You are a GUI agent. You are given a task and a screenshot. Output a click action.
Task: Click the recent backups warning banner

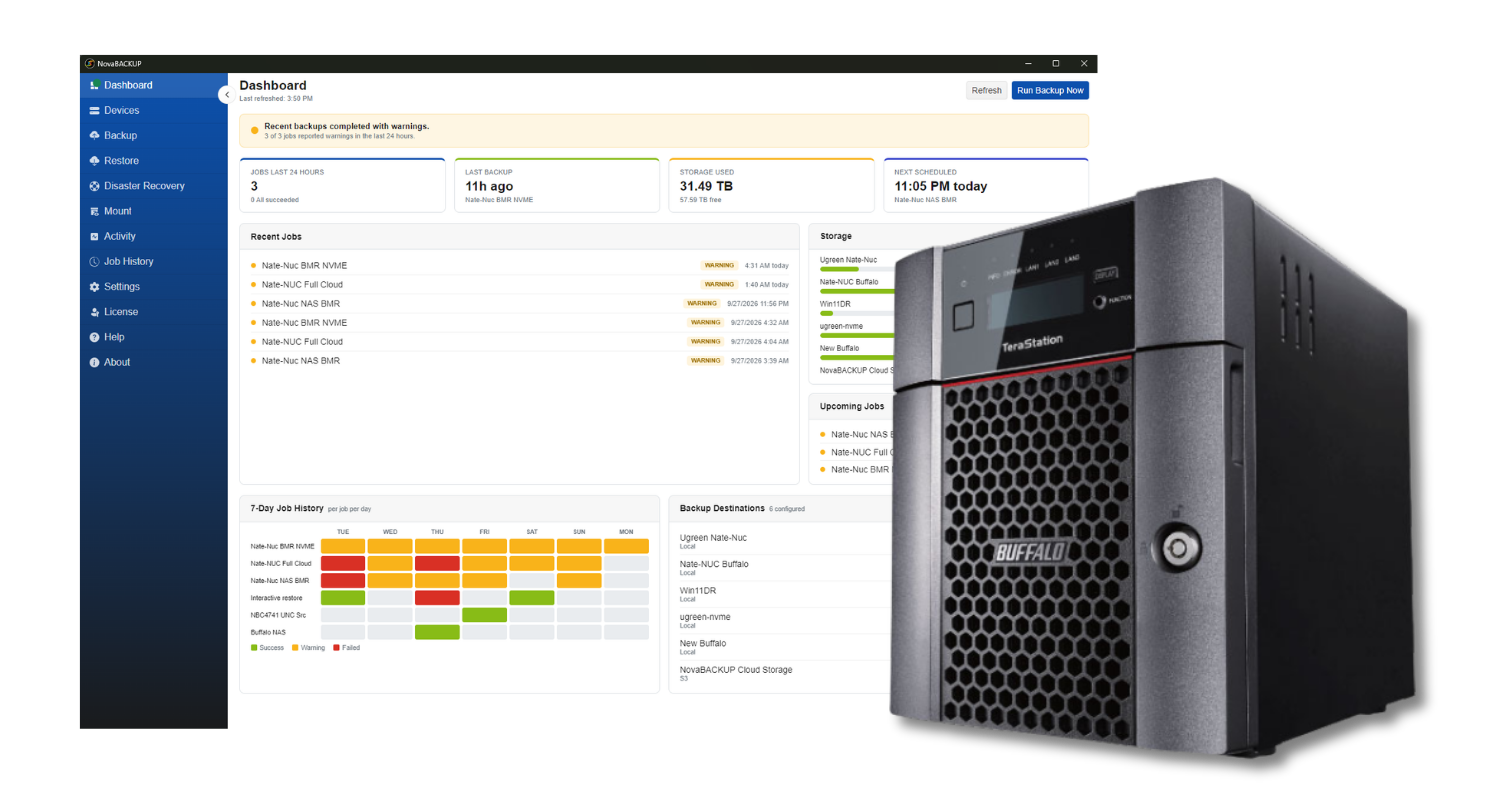pyautogui.click(x=664, y=131)
